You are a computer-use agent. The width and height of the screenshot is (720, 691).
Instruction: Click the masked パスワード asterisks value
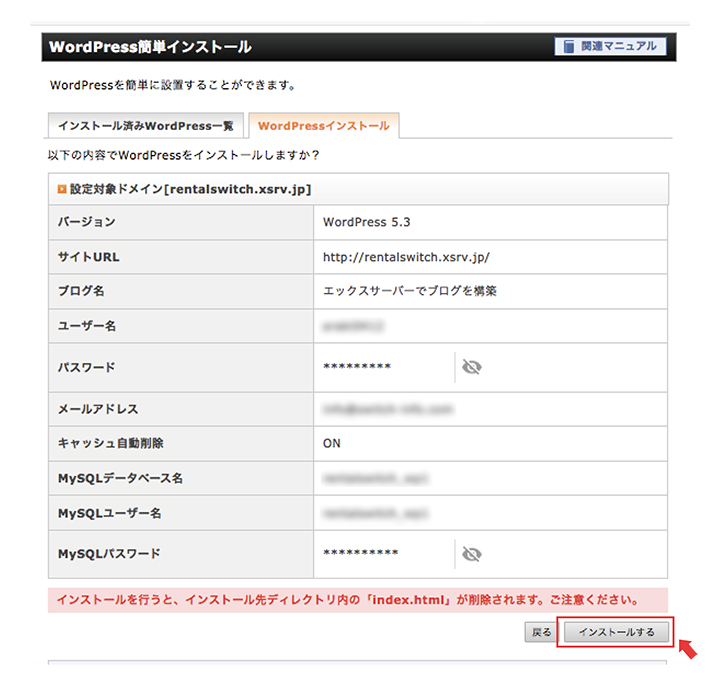point(357,367)
